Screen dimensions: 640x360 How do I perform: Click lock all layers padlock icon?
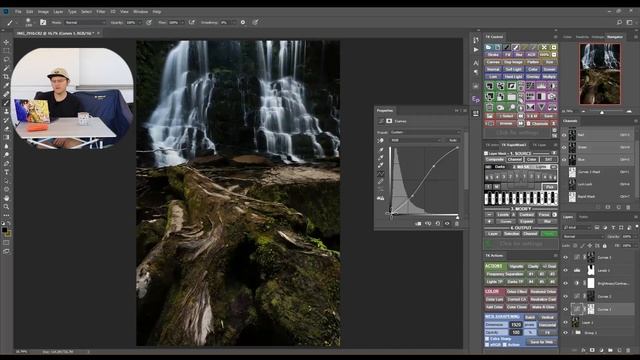[604, 246]
